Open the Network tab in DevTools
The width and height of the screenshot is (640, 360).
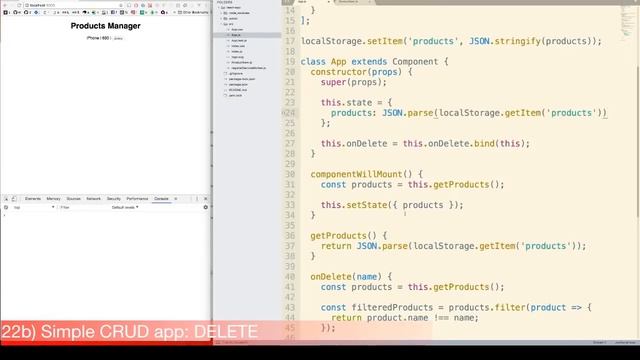pyautogui.click(x=93, y=199)
